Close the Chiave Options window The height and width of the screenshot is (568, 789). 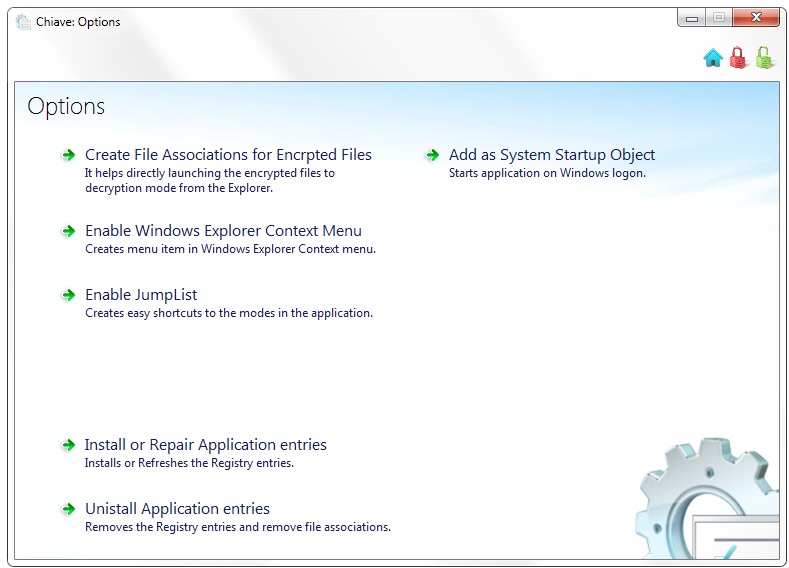tap(756, 18)
